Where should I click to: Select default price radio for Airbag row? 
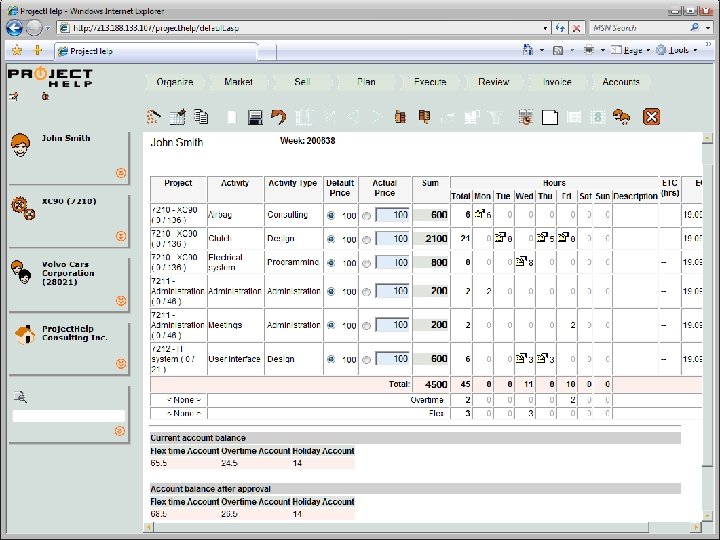point(331,215)
